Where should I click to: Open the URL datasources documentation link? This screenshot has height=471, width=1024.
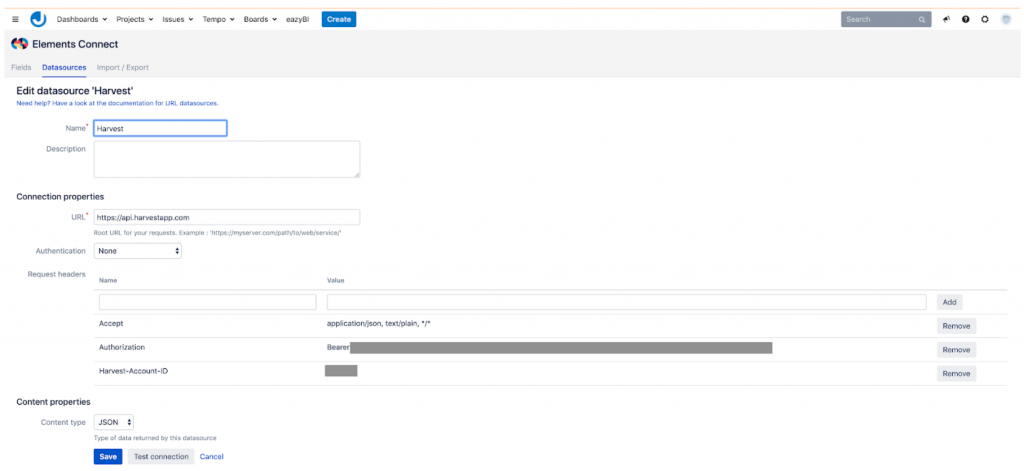click(x=118, y=103)
